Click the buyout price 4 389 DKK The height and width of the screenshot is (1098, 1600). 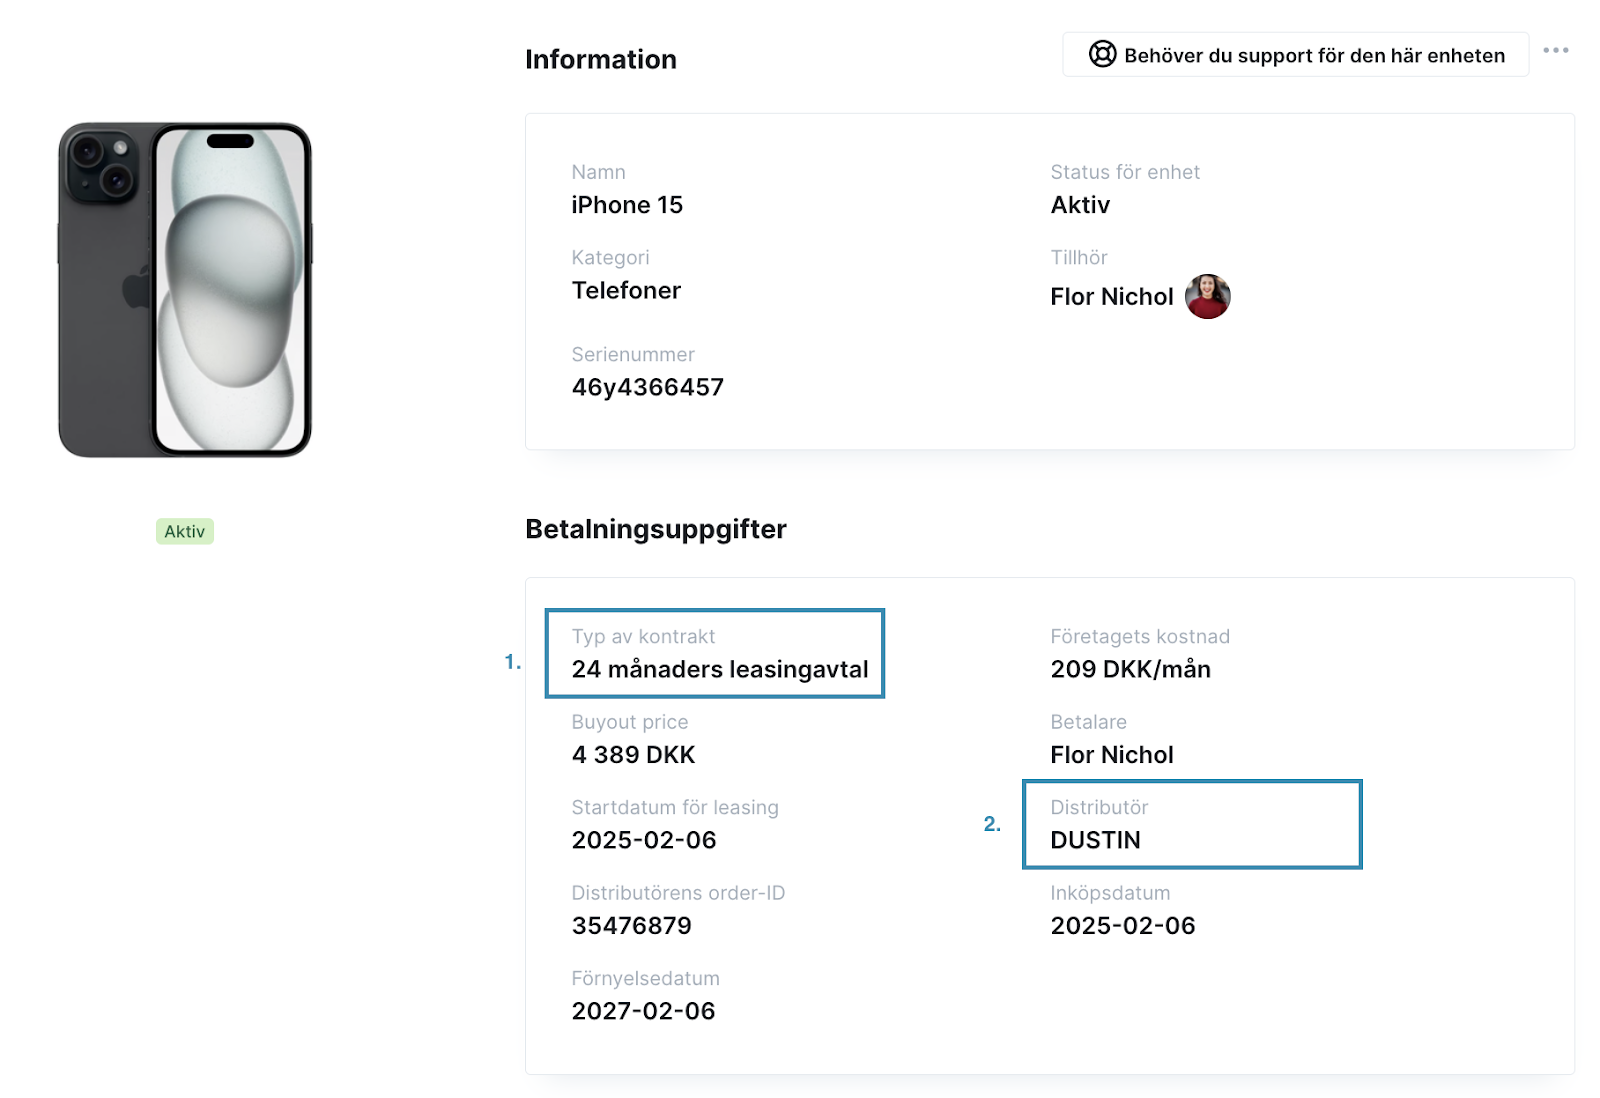pos(633,755)
